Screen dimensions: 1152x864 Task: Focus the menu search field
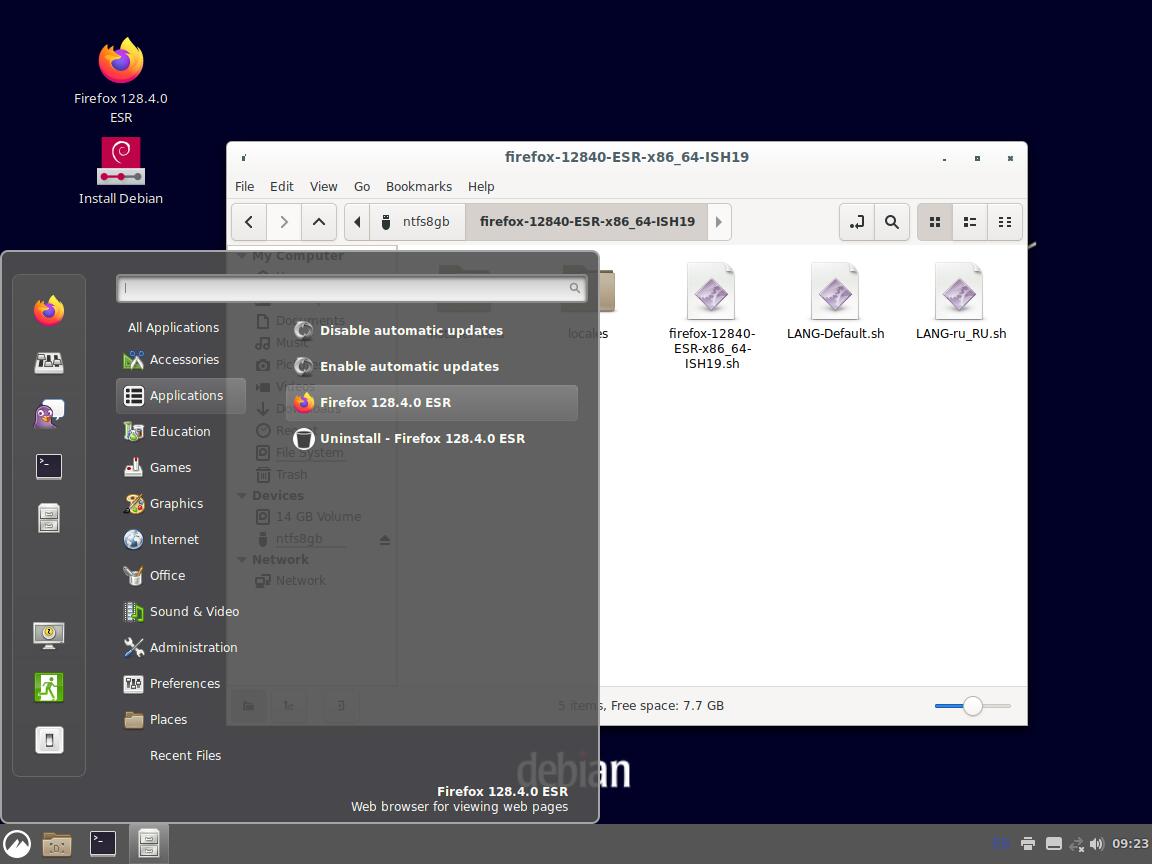pos(351,288)
